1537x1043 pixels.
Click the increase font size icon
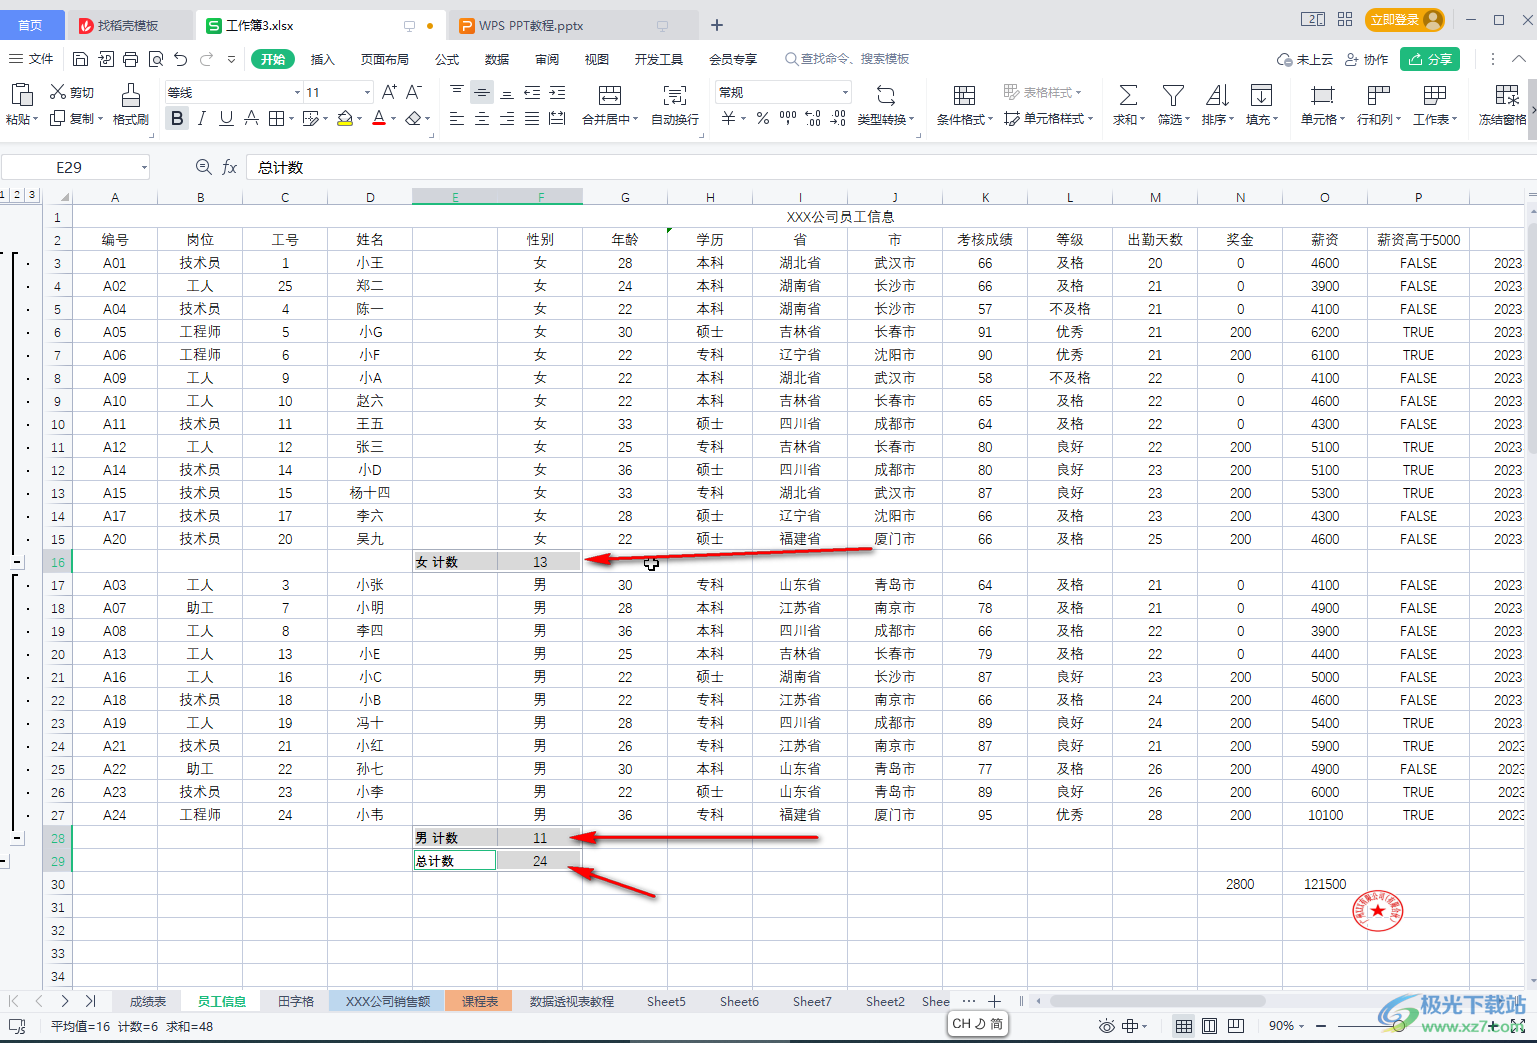(x=389, y=92)
